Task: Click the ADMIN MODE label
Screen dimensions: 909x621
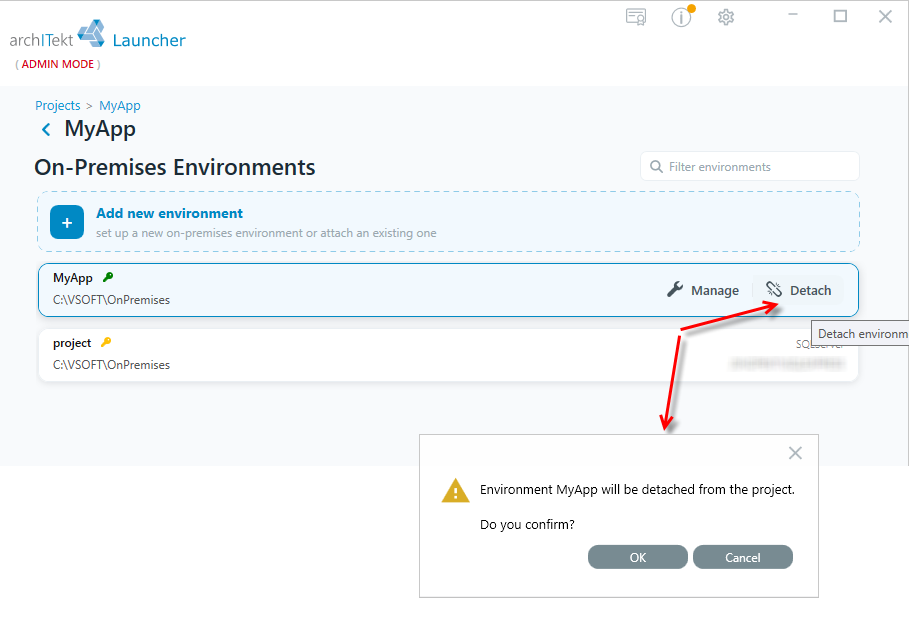Action: [57, 64]
